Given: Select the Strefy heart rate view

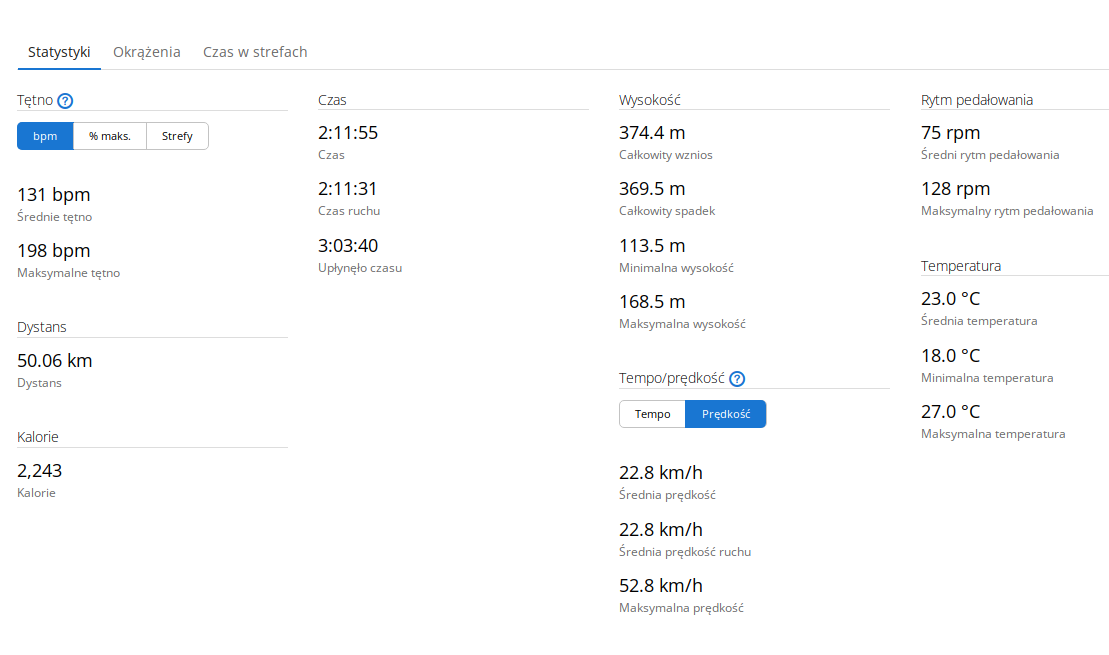Looking at the screenshot, I should (x=177, y=136).
